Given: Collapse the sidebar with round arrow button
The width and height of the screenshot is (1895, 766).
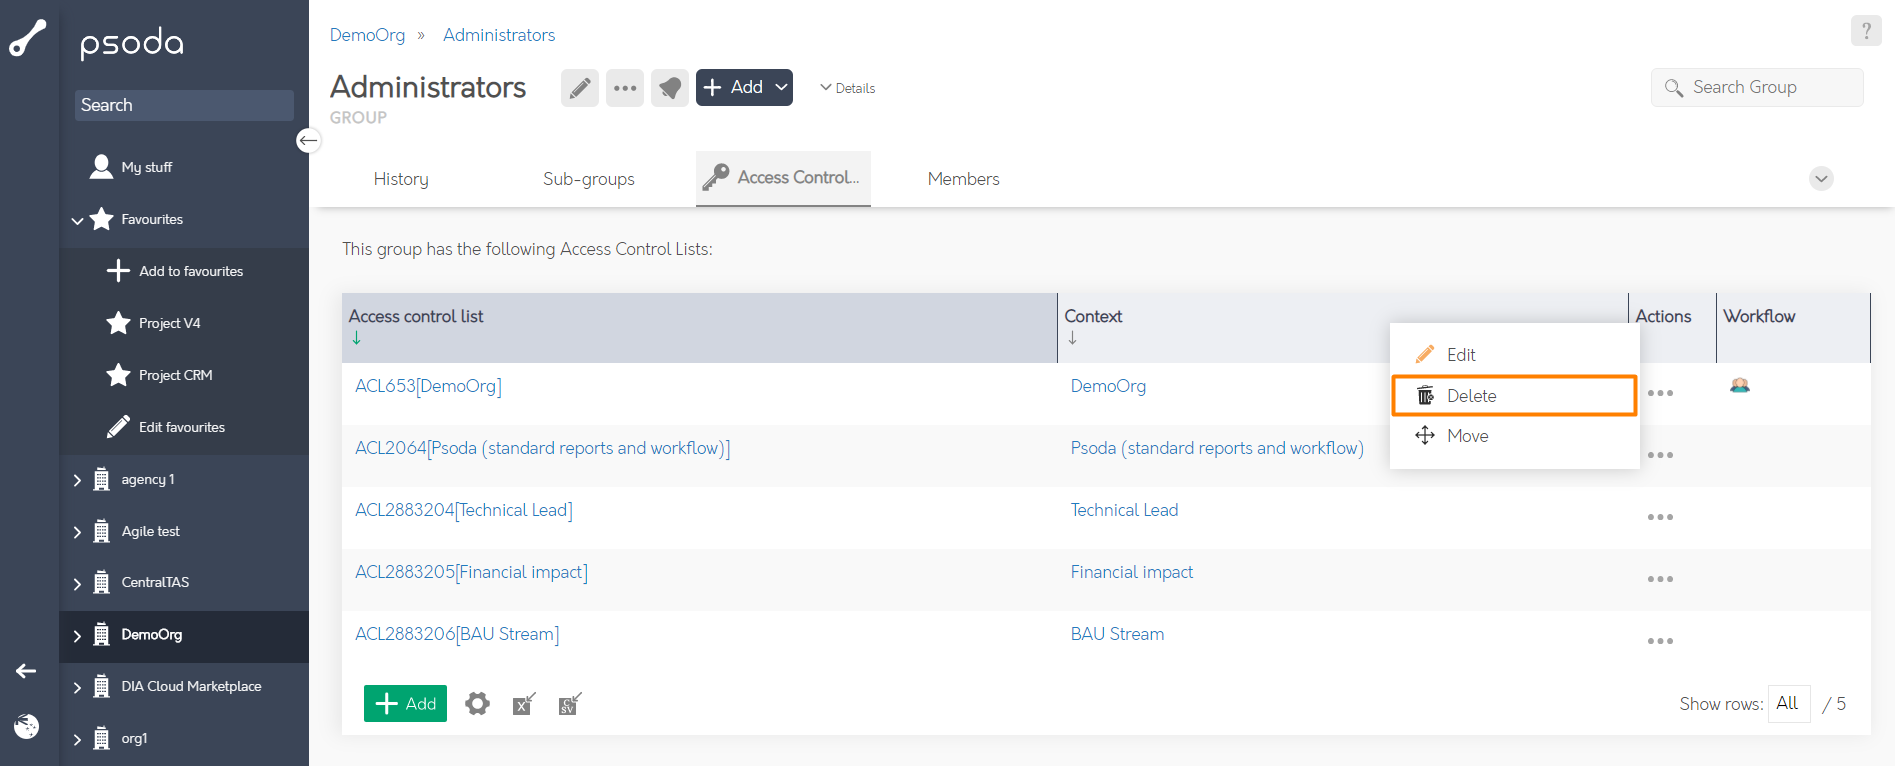Looking at the screenshot, I should (308, 141).
